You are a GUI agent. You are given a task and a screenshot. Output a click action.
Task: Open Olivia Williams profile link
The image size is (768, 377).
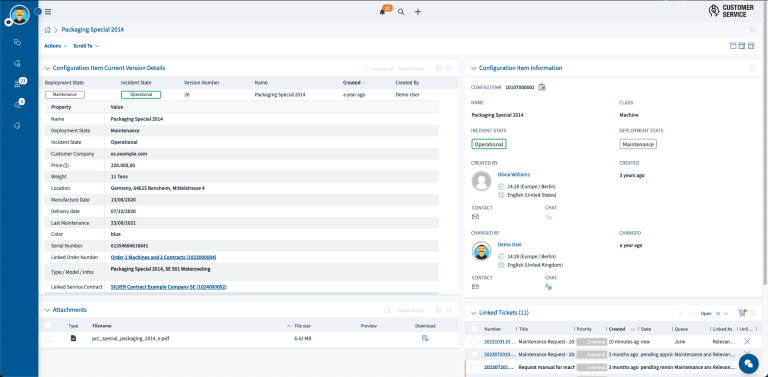tap(514, 174)
